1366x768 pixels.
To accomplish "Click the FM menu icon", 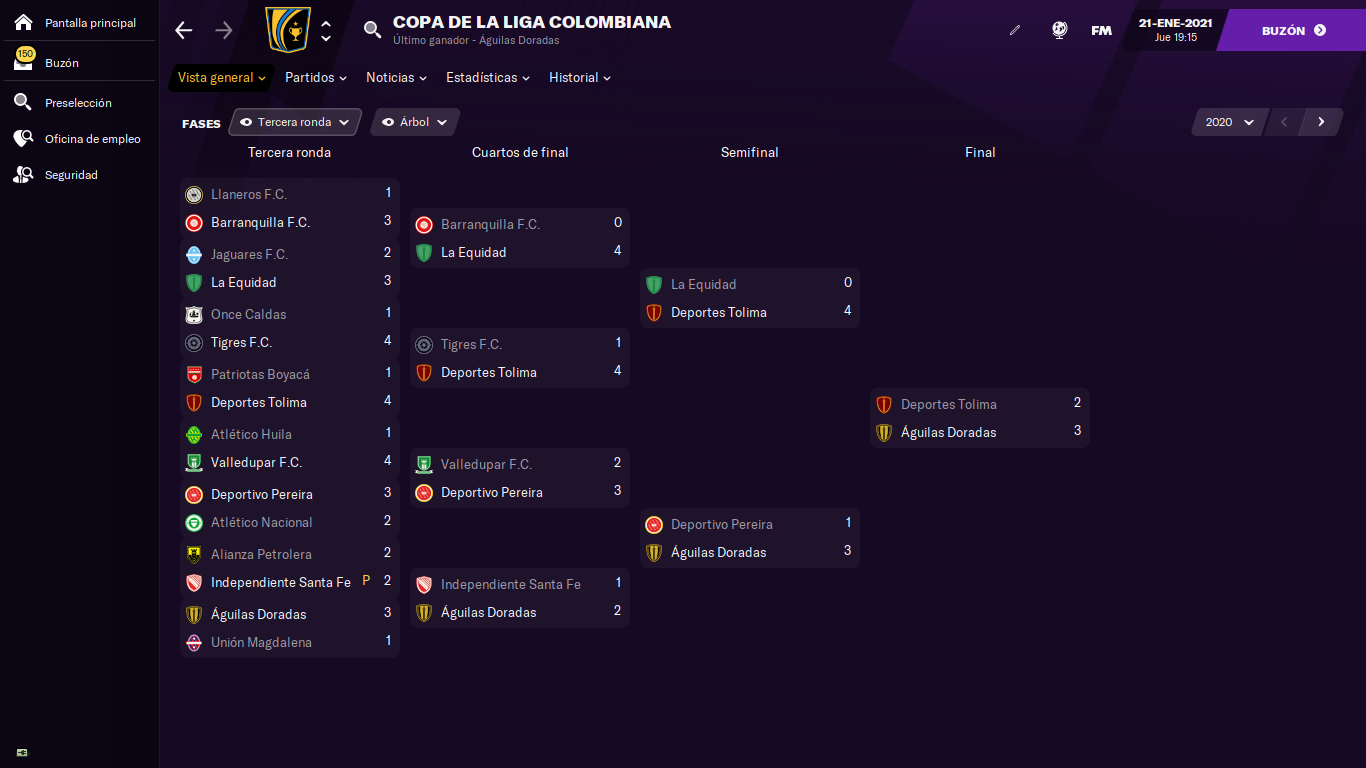I will [1101, 30].
